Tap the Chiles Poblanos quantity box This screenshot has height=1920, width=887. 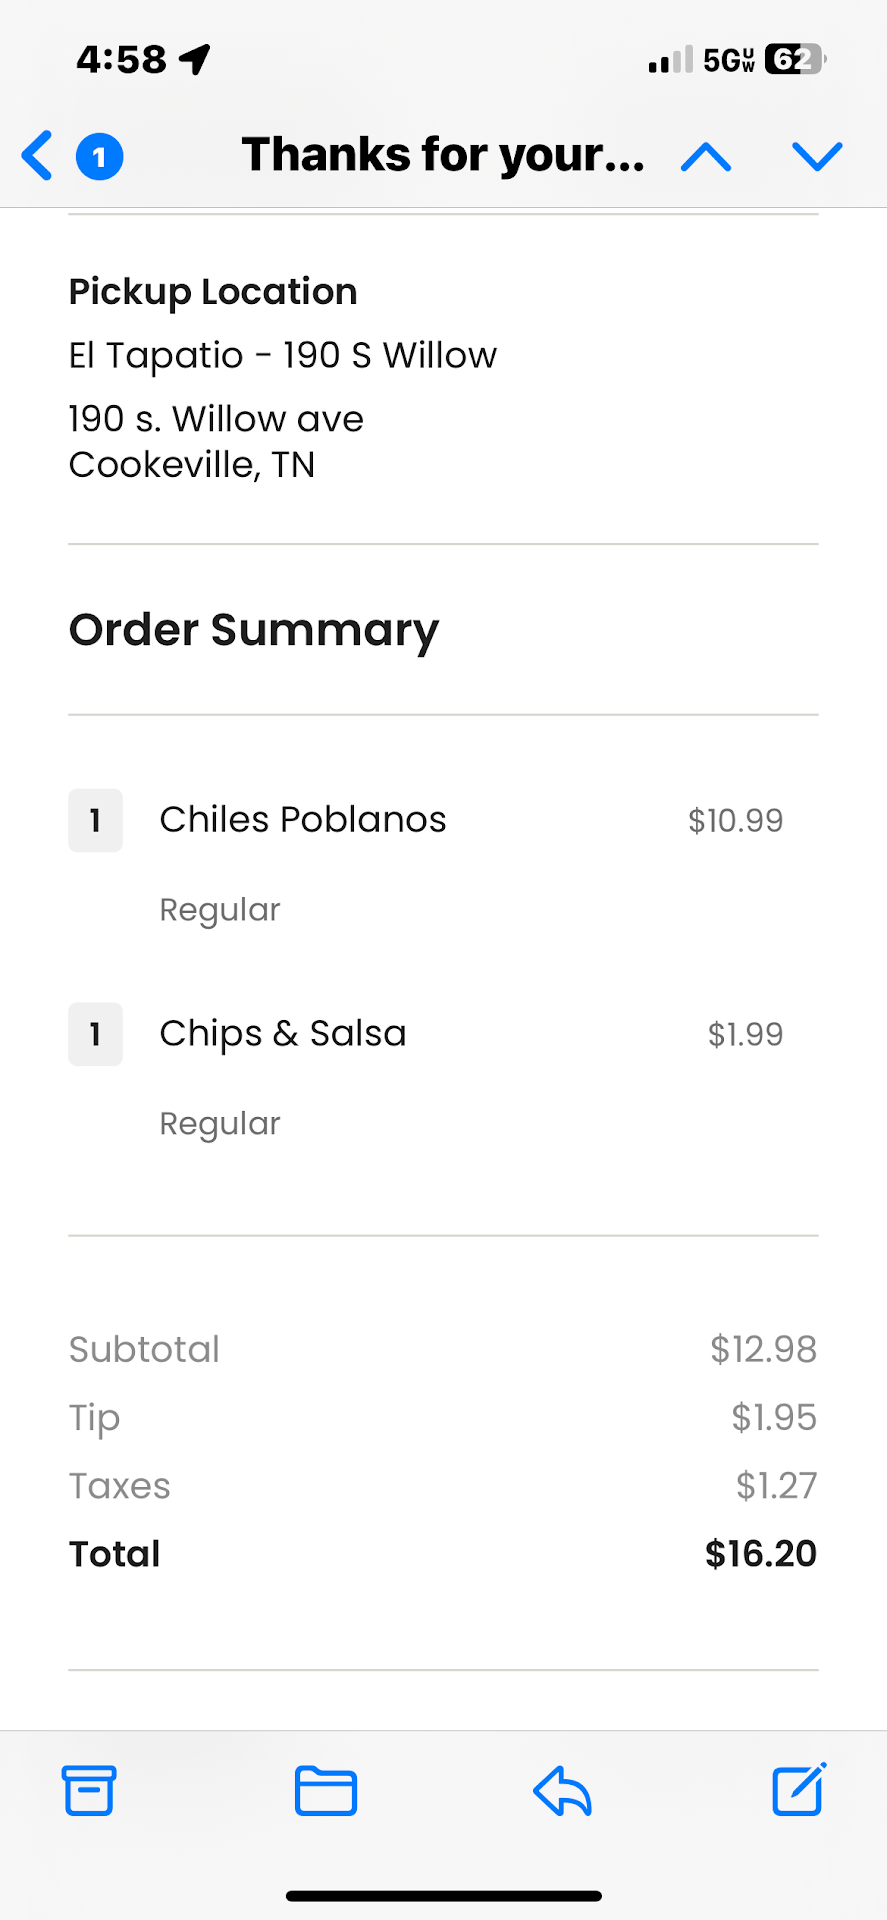[x=95, y=821]
